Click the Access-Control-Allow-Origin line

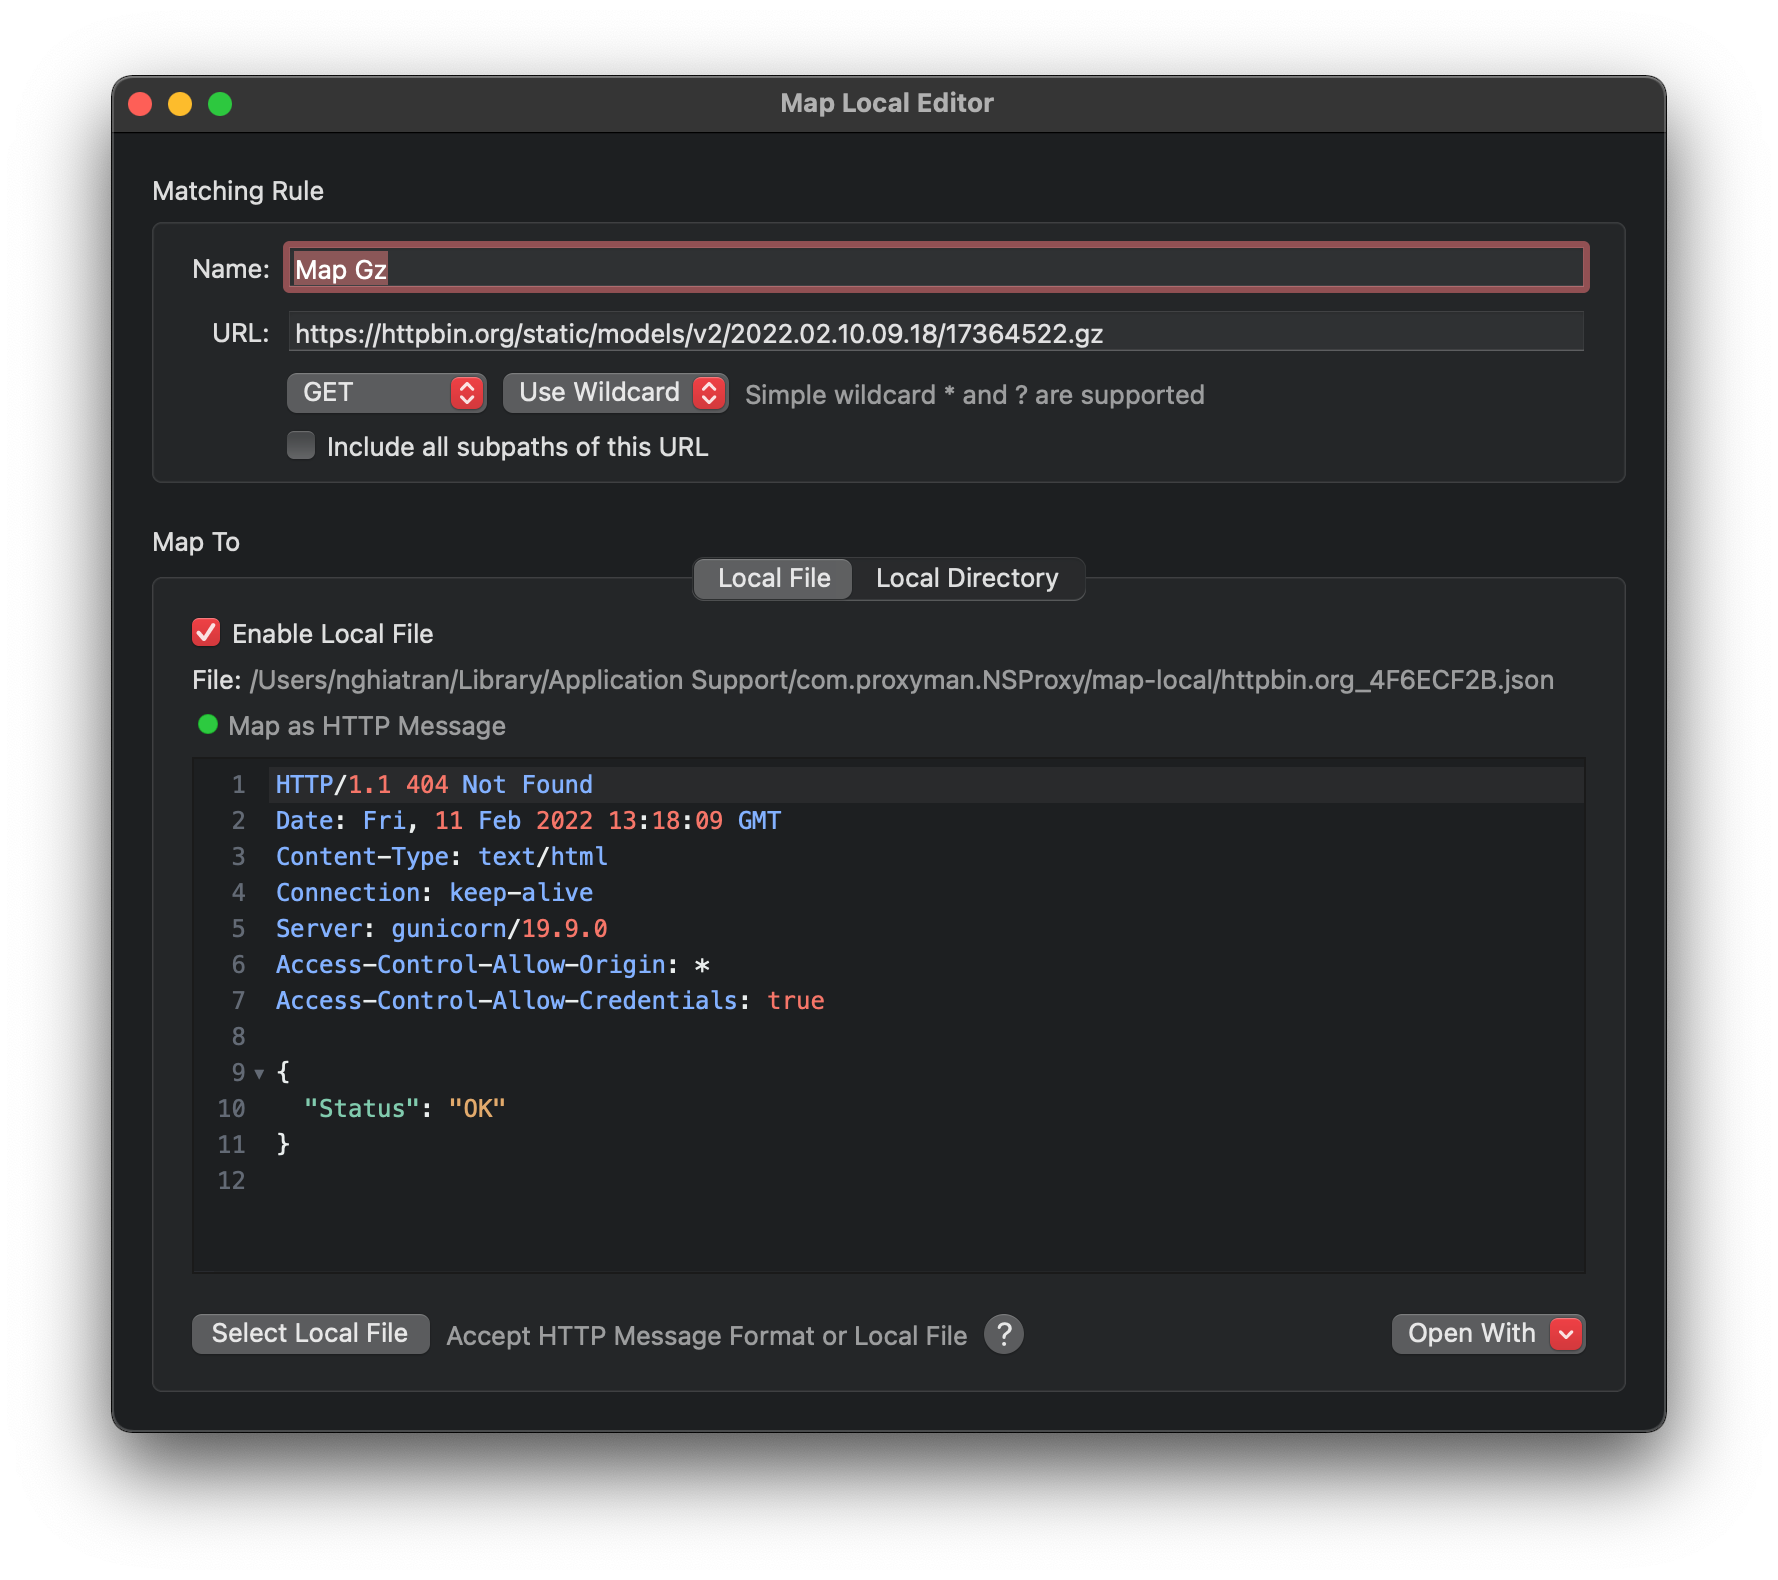tap(493, 965)
